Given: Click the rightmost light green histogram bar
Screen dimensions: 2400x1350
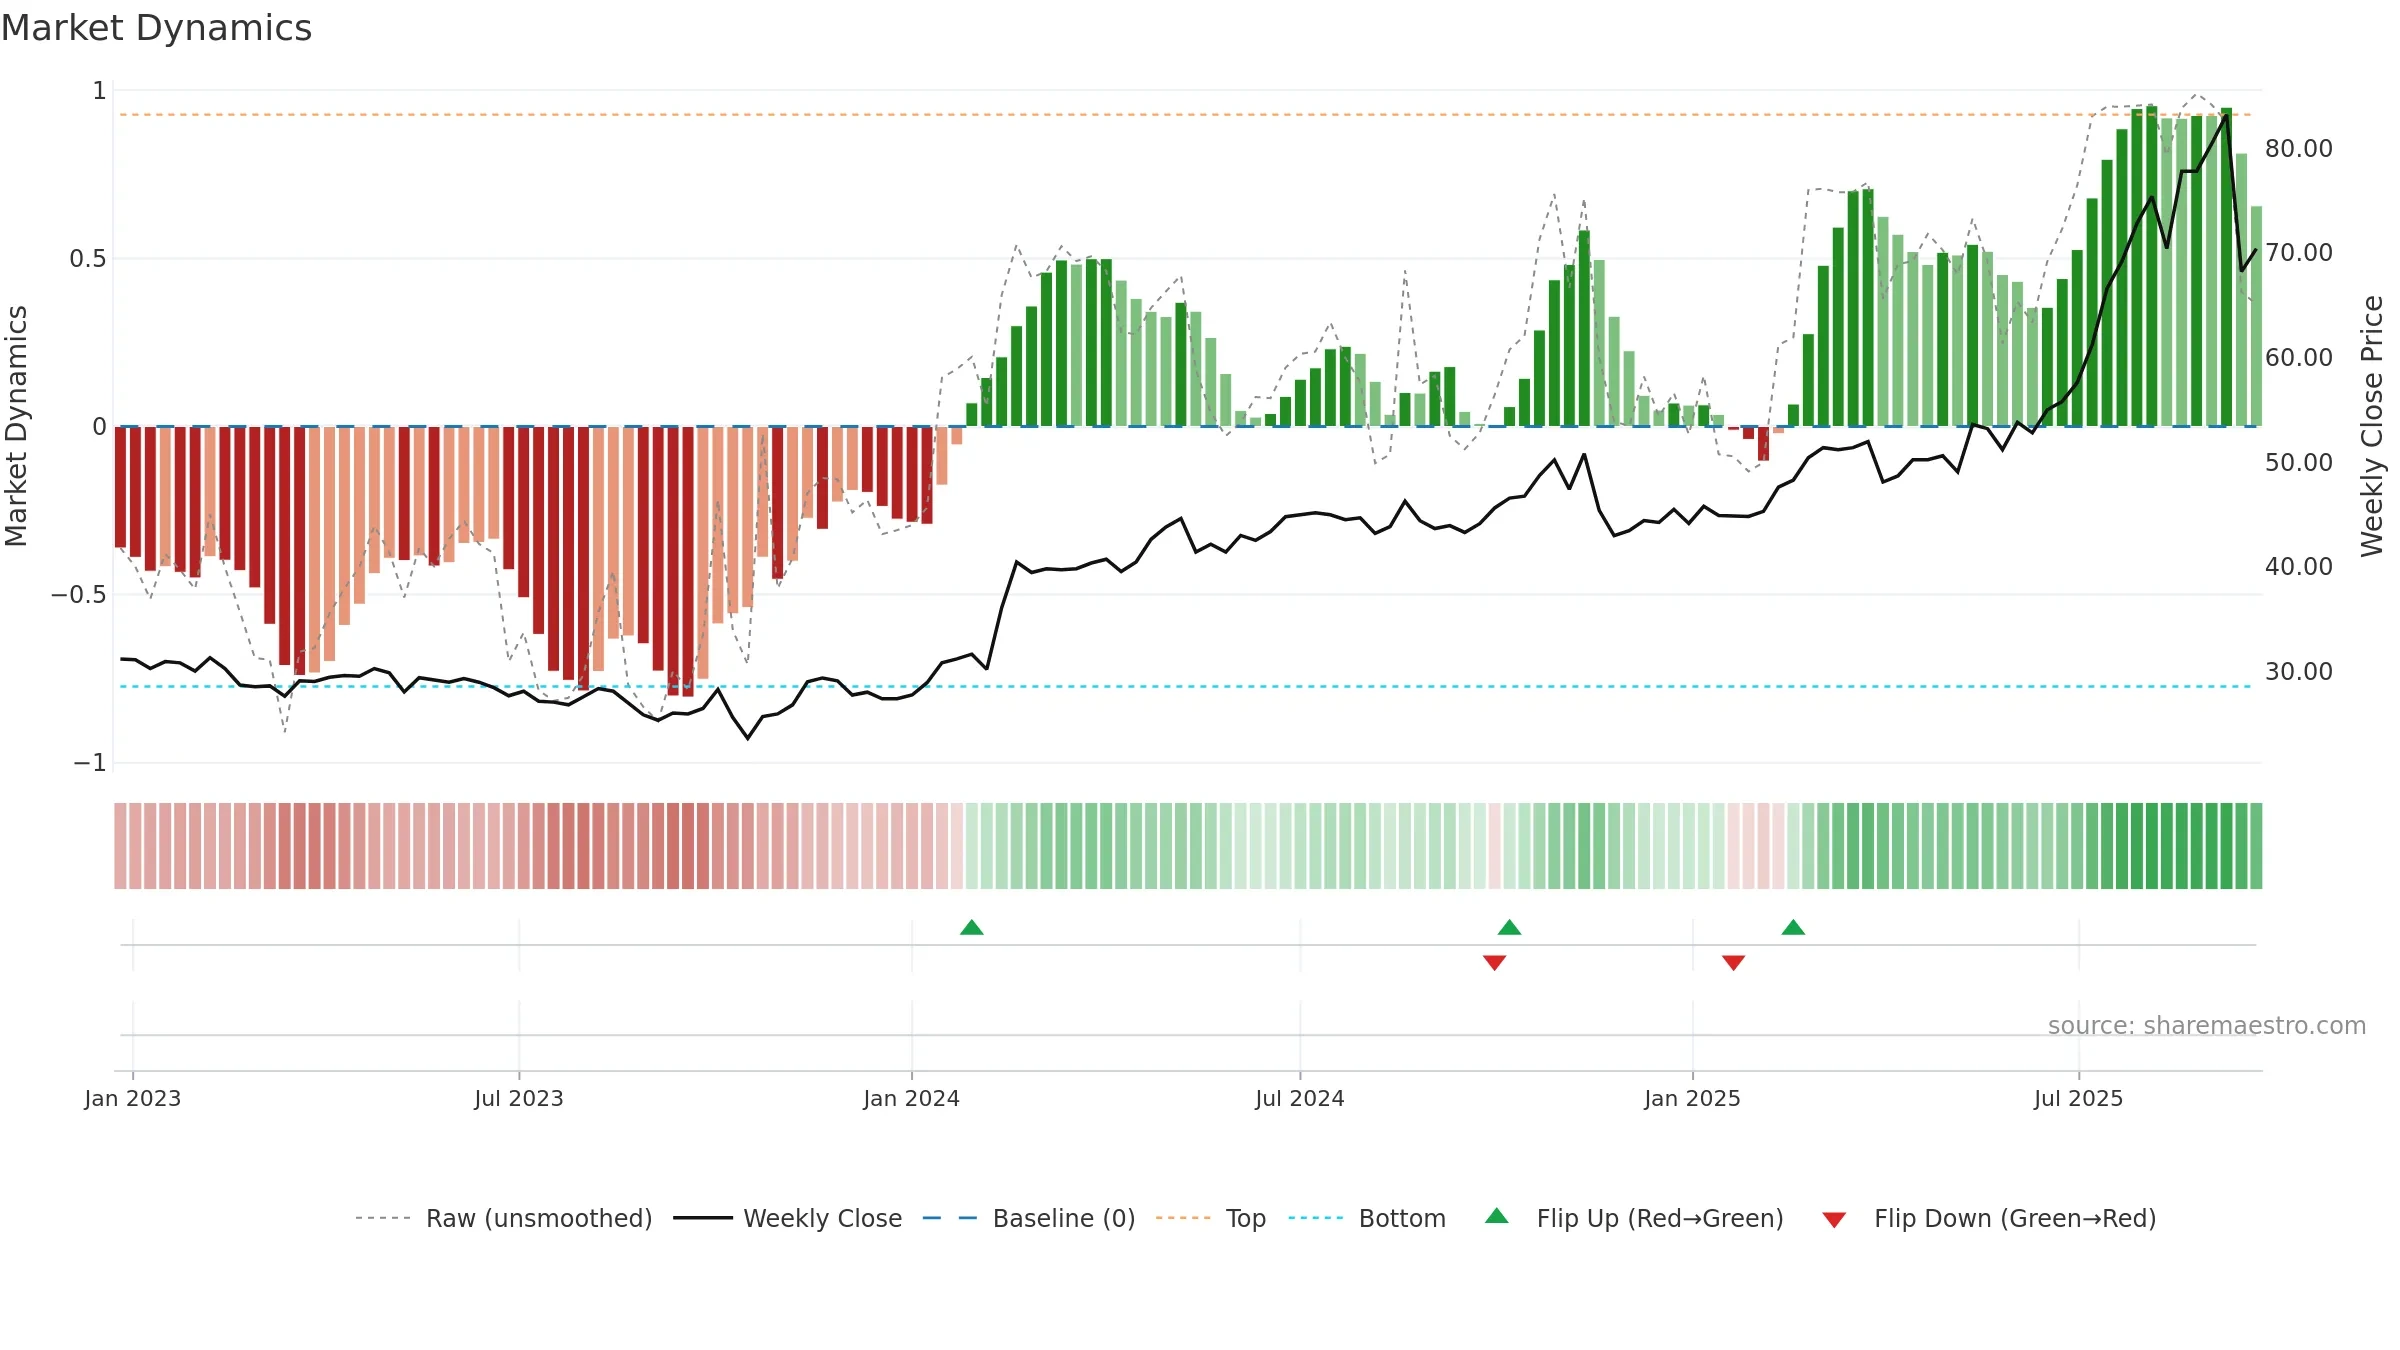Looking at the screenshot, I should (2256, 316).
